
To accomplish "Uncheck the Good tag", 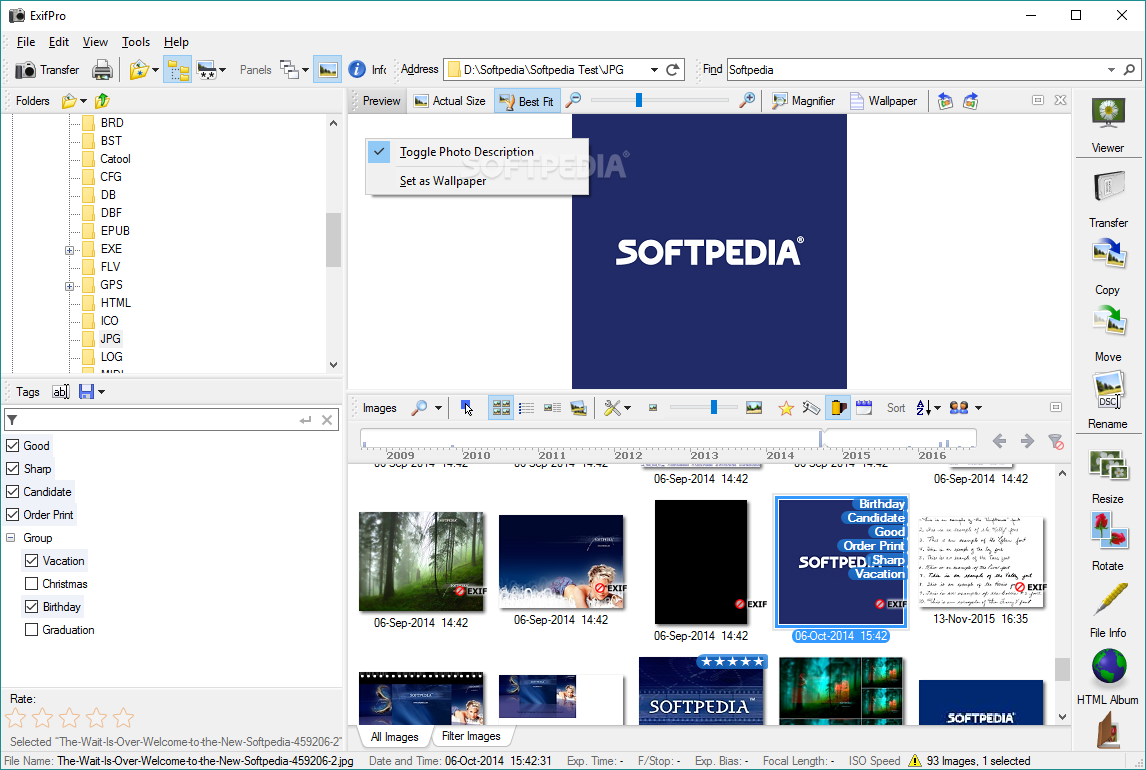I will click(12, 446).
